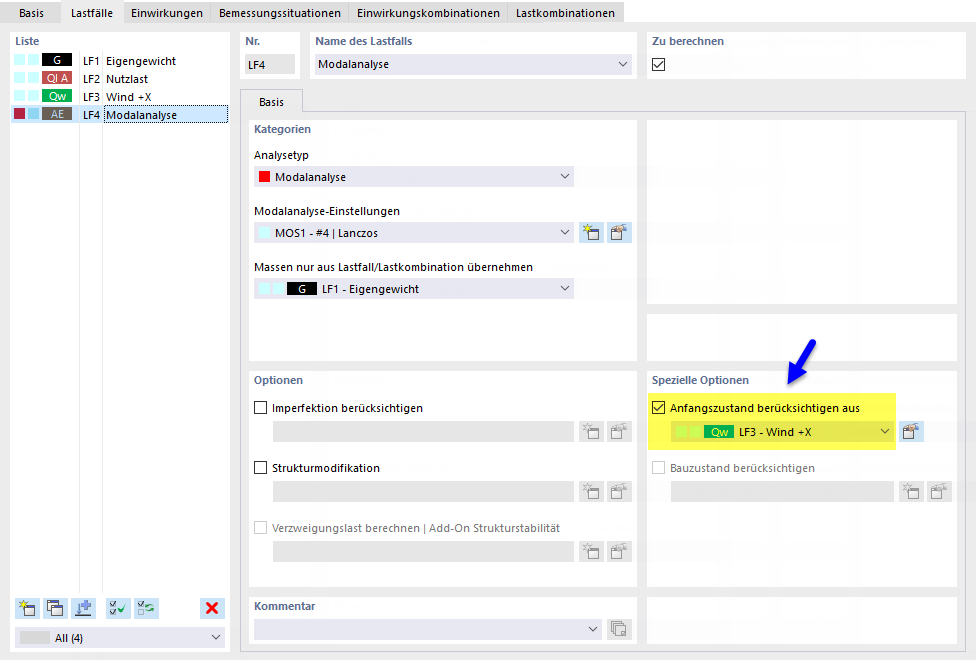Click AE category swatch for LF4
Screen dimensions: 976x660
pyautogui.click(x=57, y=114)
